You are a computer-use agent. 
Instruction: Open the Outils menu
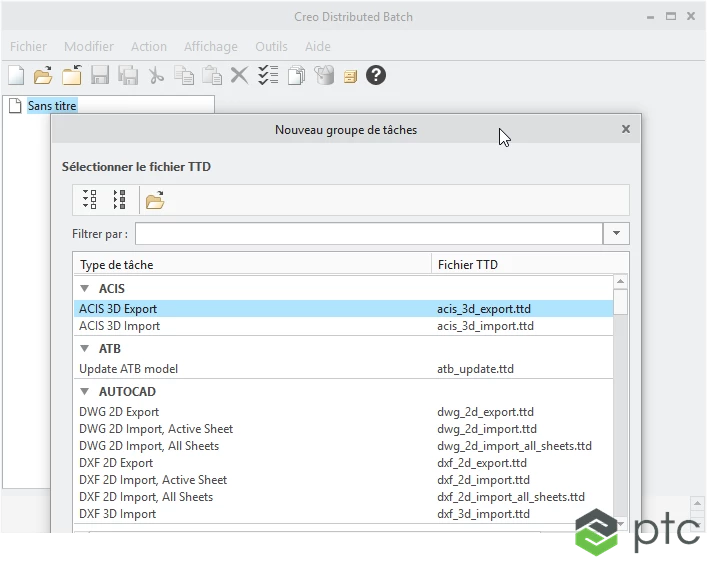tap(271, 46)
